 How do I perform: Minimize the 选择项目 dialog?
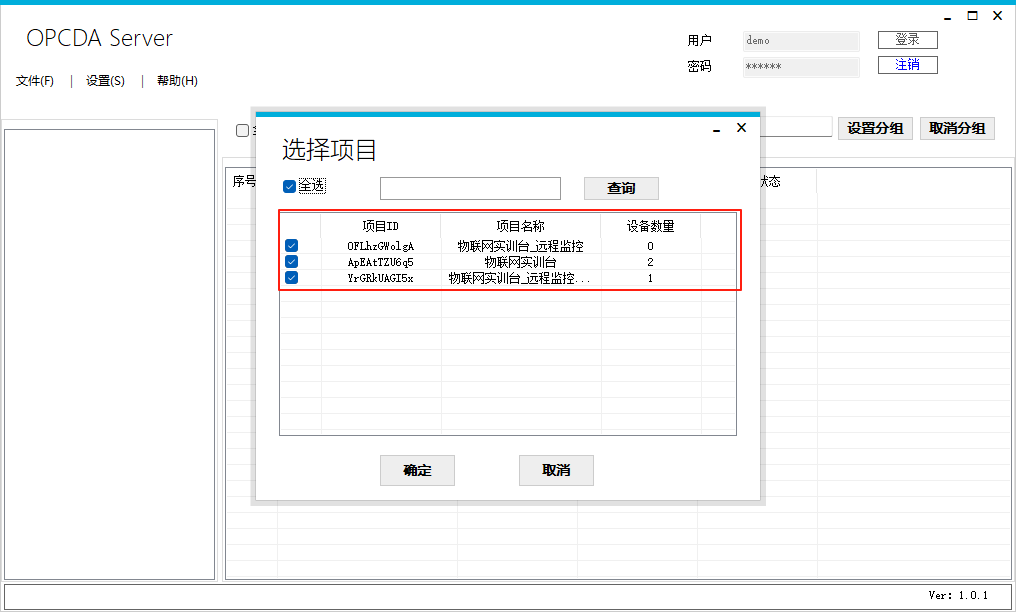coord(717,130)
